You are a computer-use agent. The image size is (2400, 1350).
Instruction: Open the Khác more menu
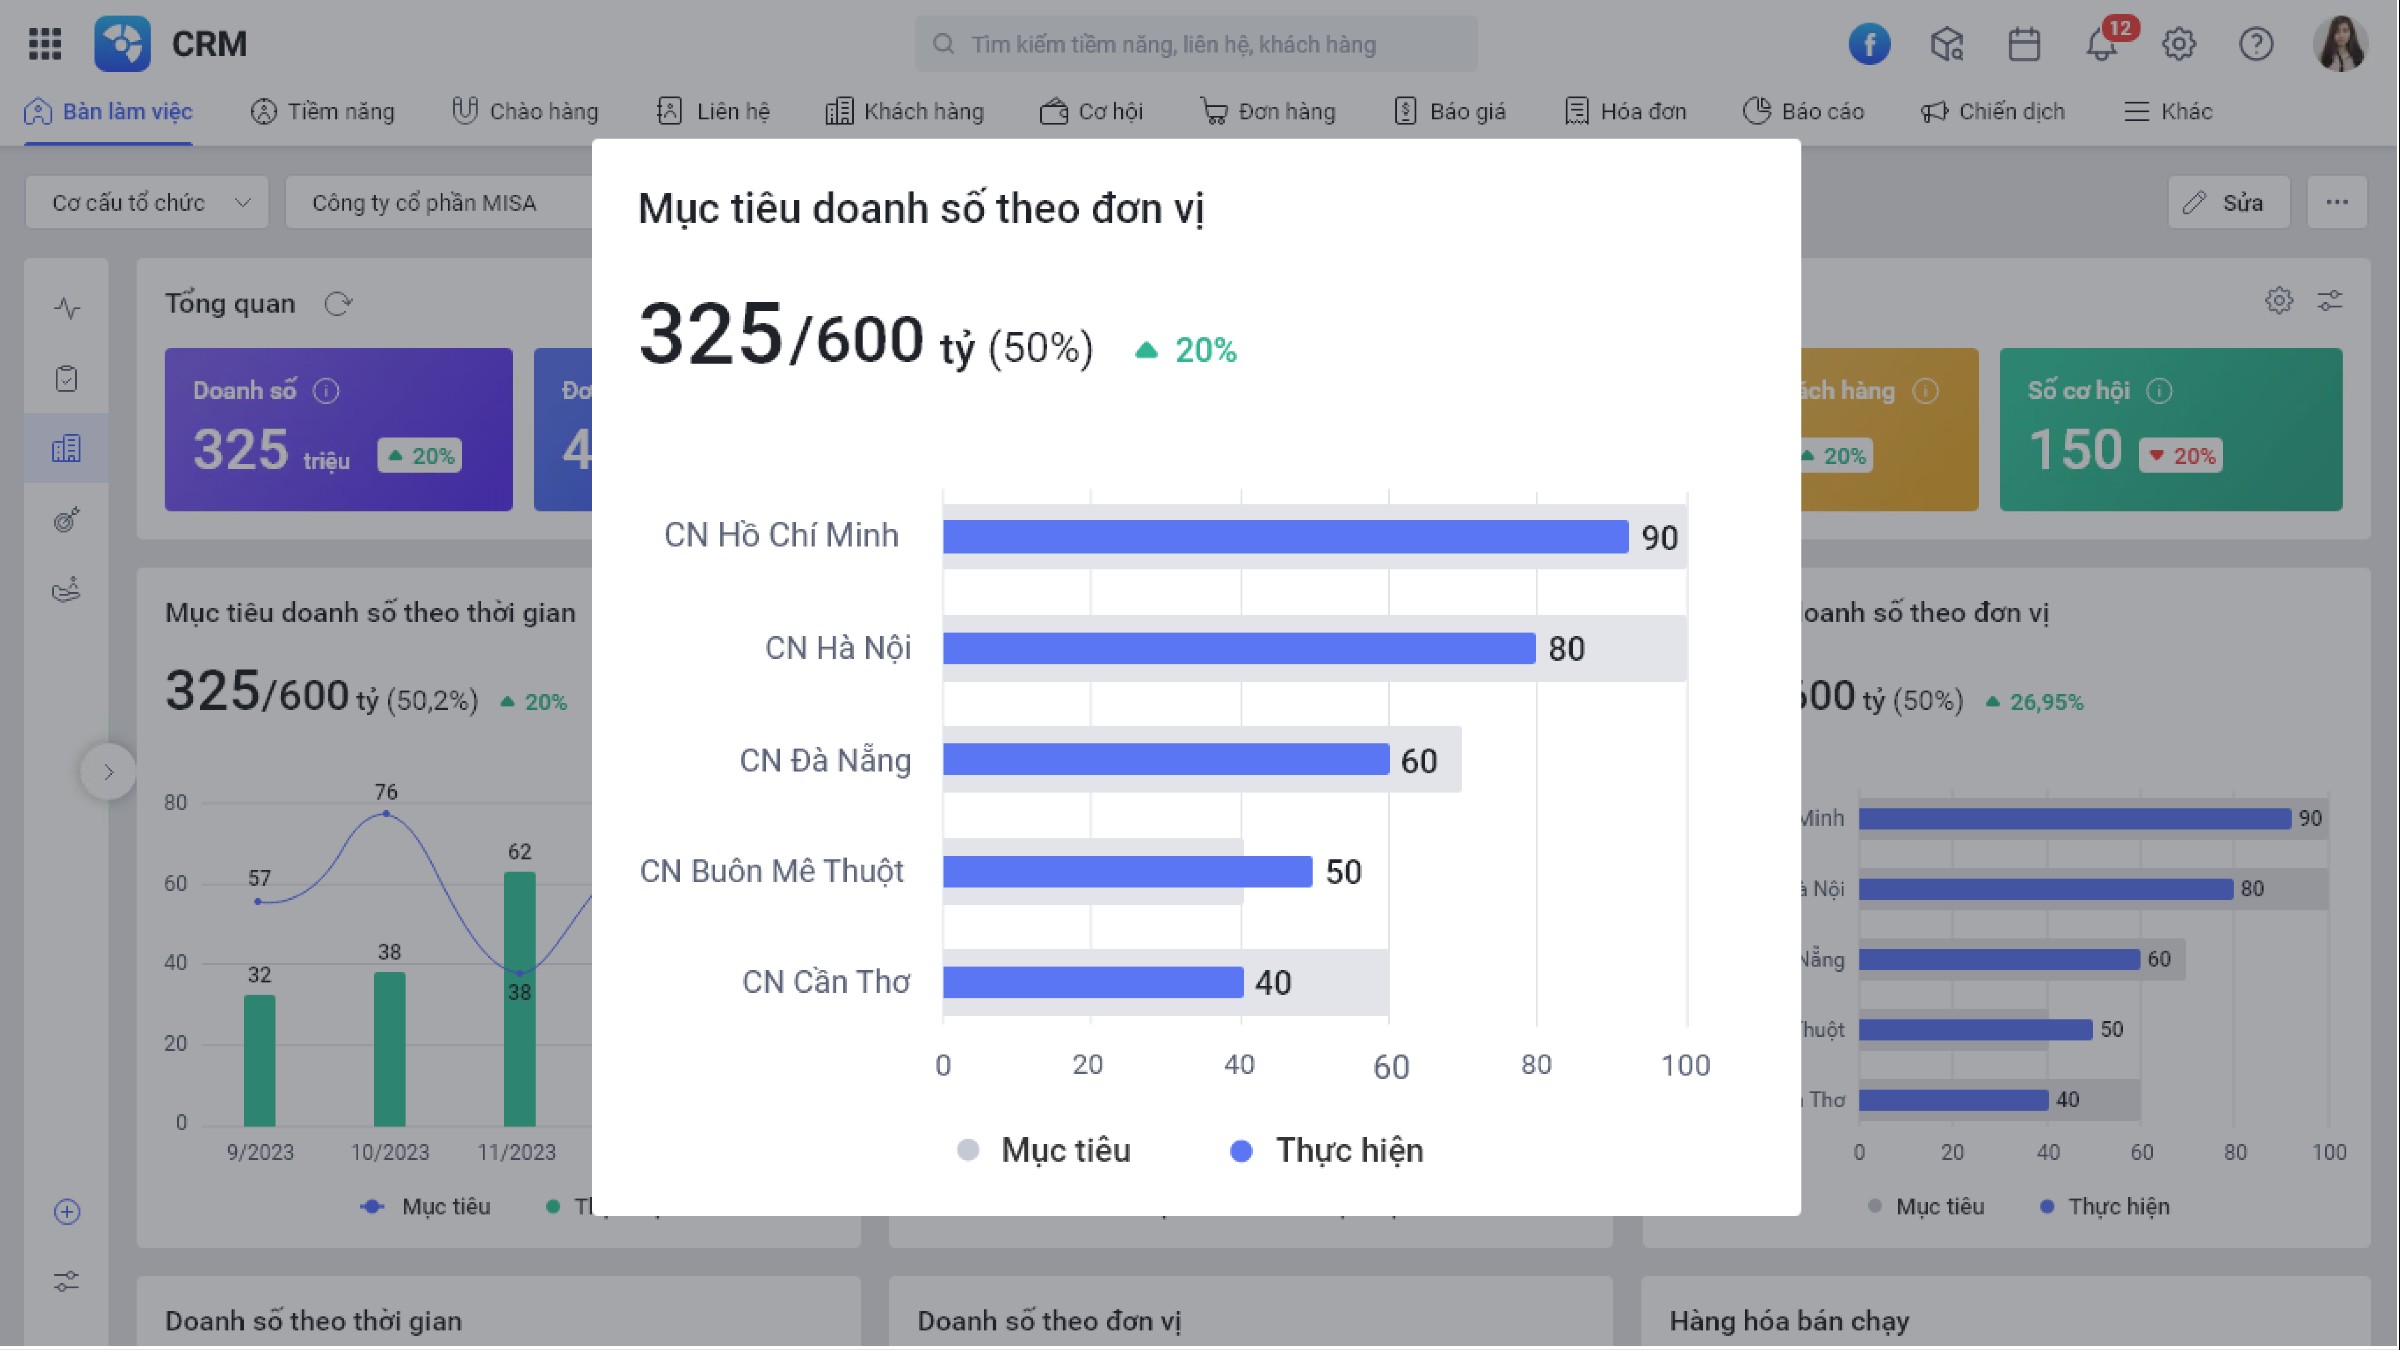click(x=2168, y=111)
